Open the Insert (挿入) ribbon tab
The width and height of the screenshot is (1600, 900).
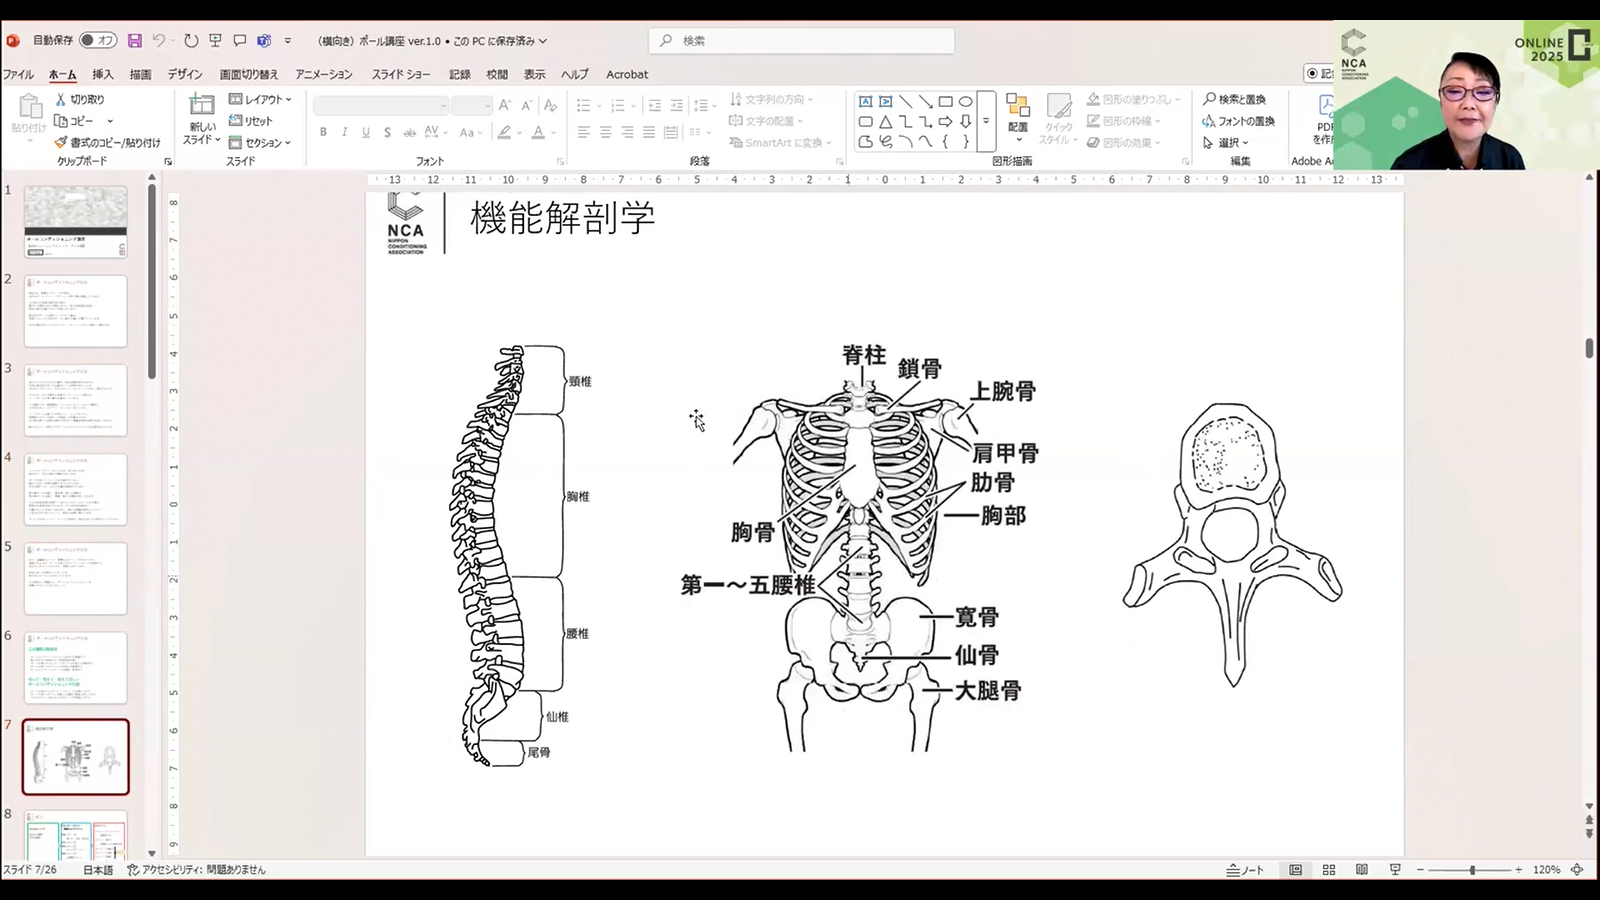[x=102, y=74]
